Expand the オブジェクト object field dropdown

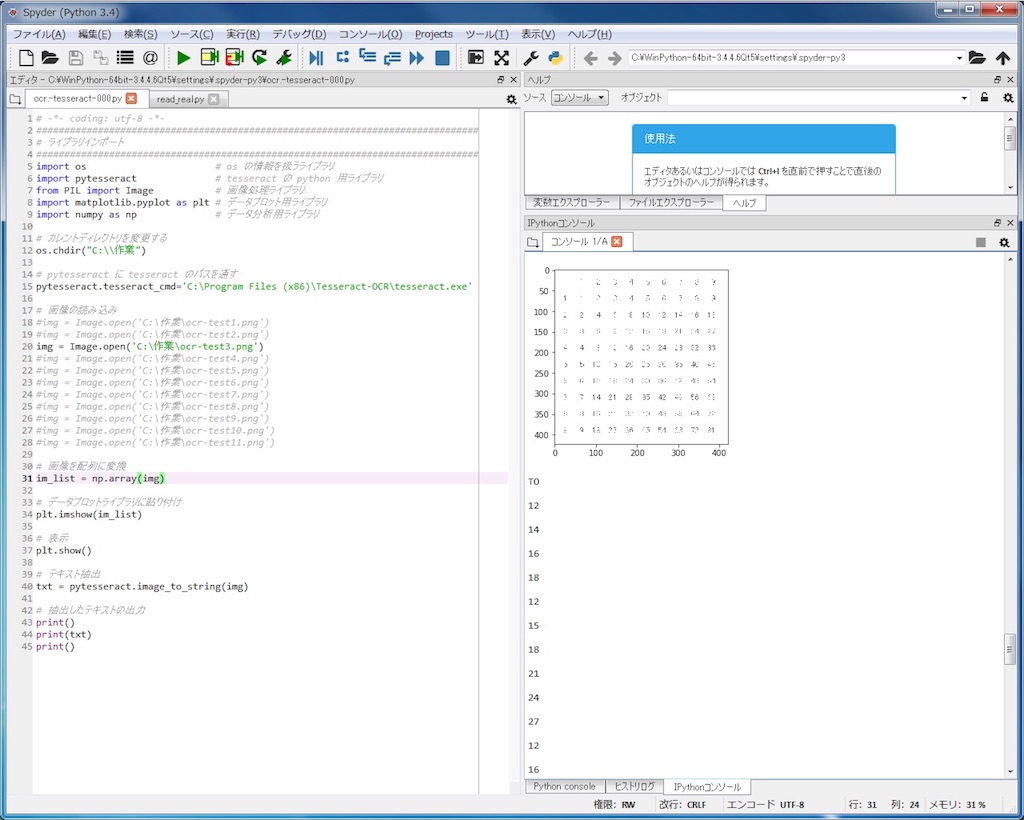click(x=965, y=98)
